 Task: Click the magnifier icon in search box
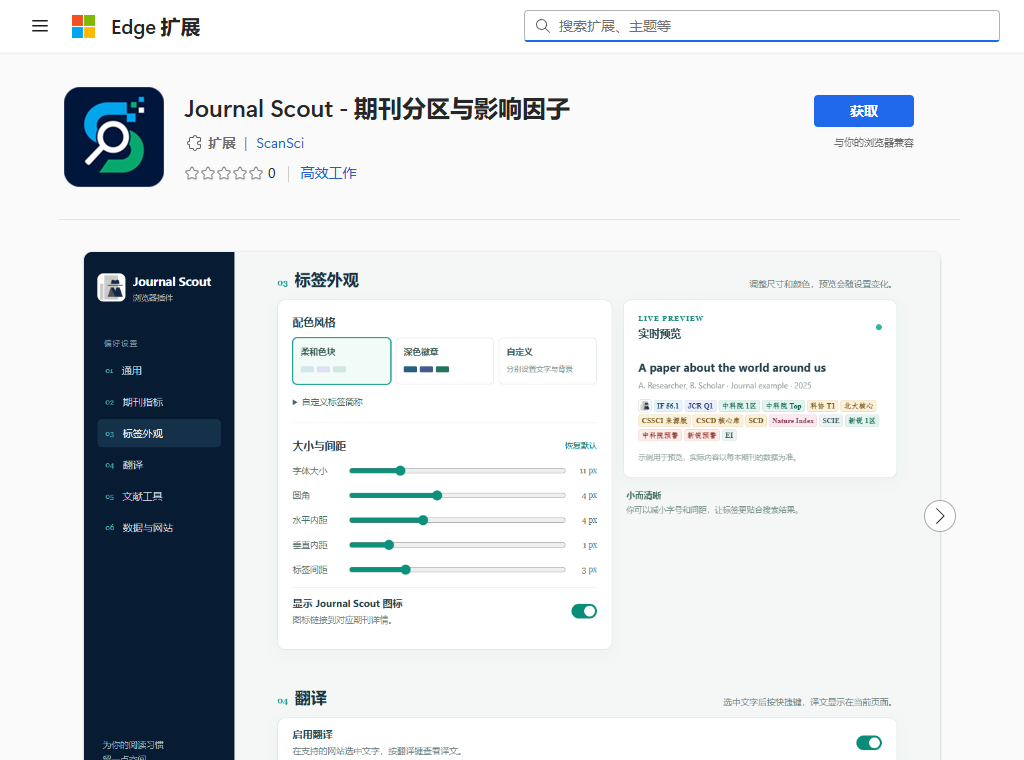[x=543, y=26]
